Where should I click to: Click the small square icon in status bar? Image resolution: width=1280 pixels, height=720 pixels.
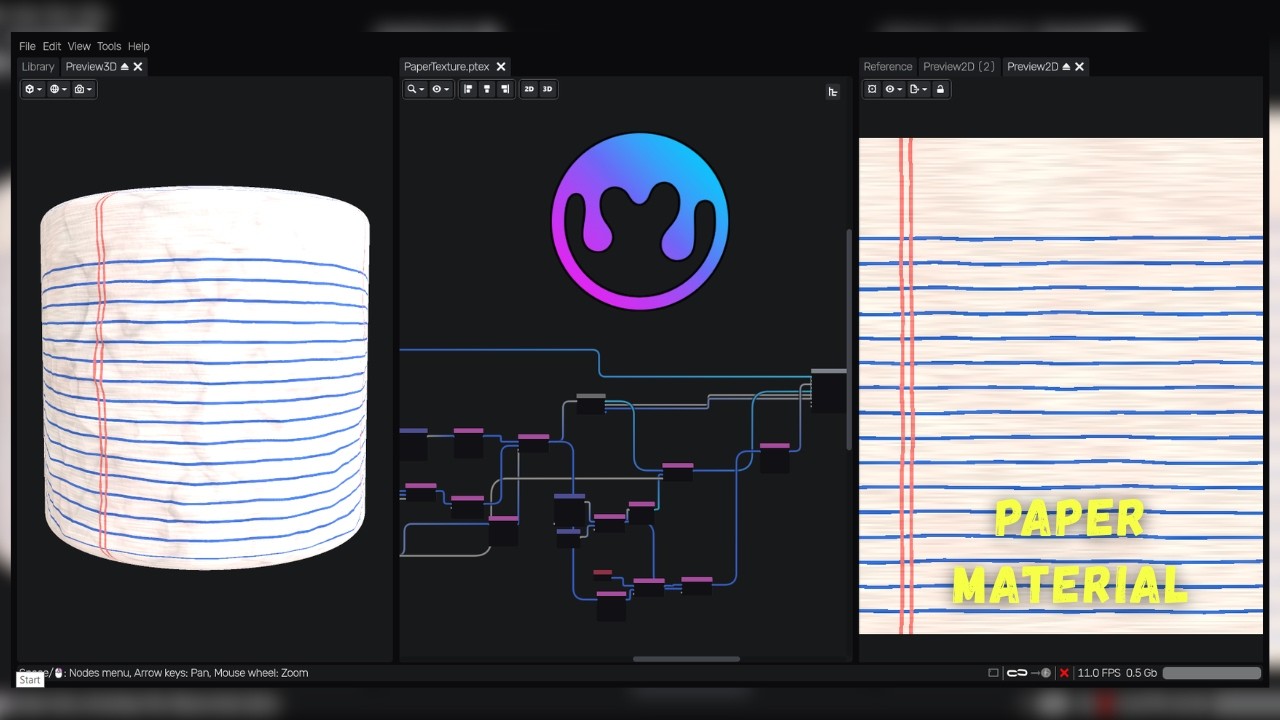point(993,673)
